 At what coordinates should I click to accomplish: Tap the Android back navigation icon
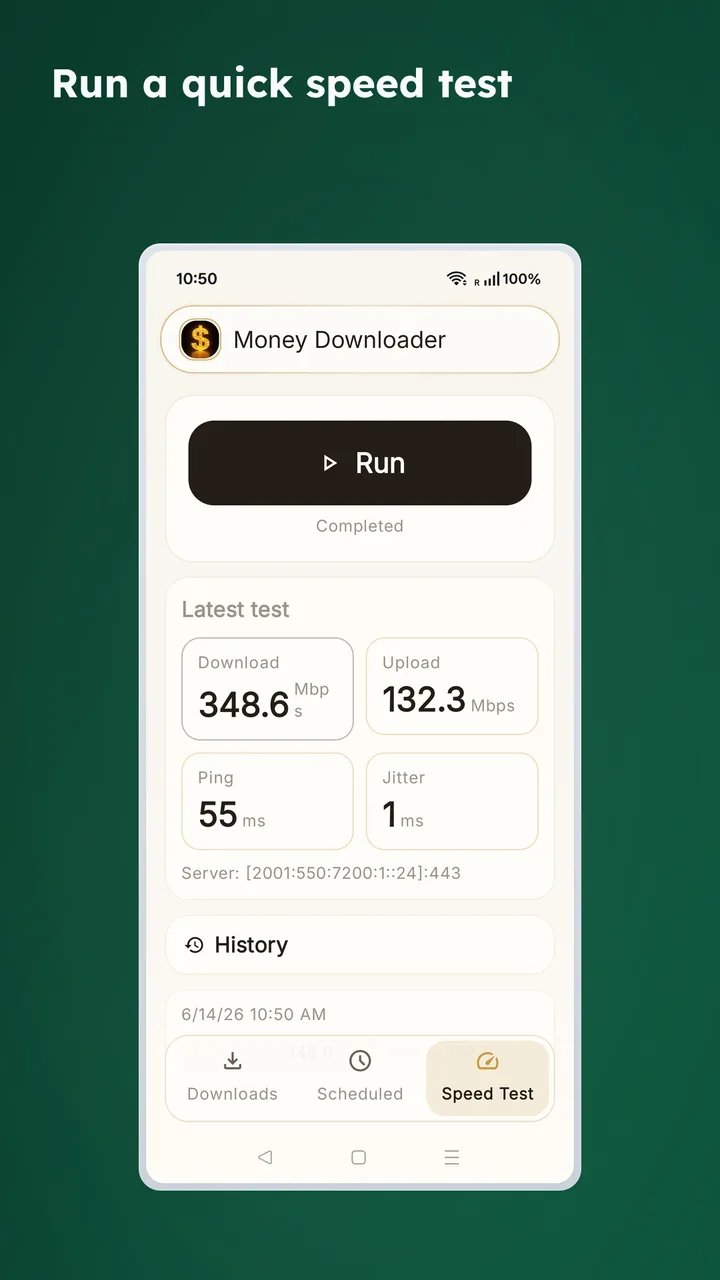pyautogui.click(x=265, y=1157)
